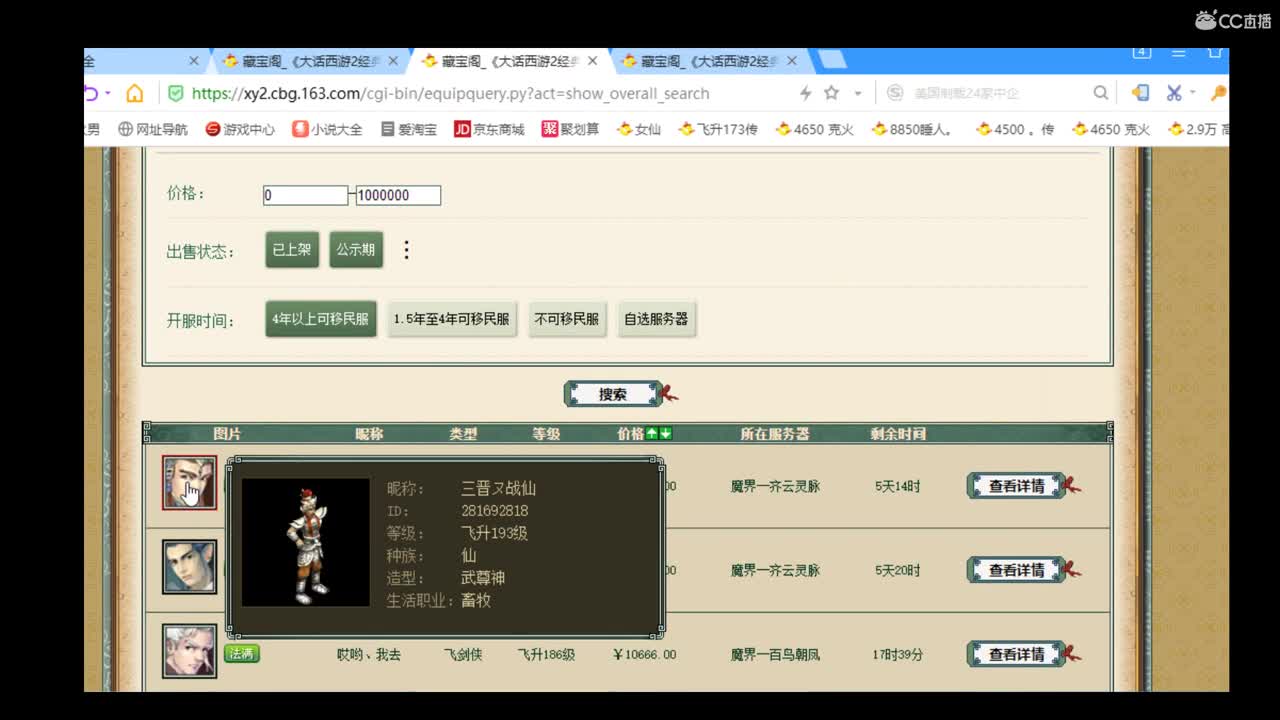Toggle 自选服务器 filter
This screenshot has height=720, width=1280.
(x=656, y=319)
